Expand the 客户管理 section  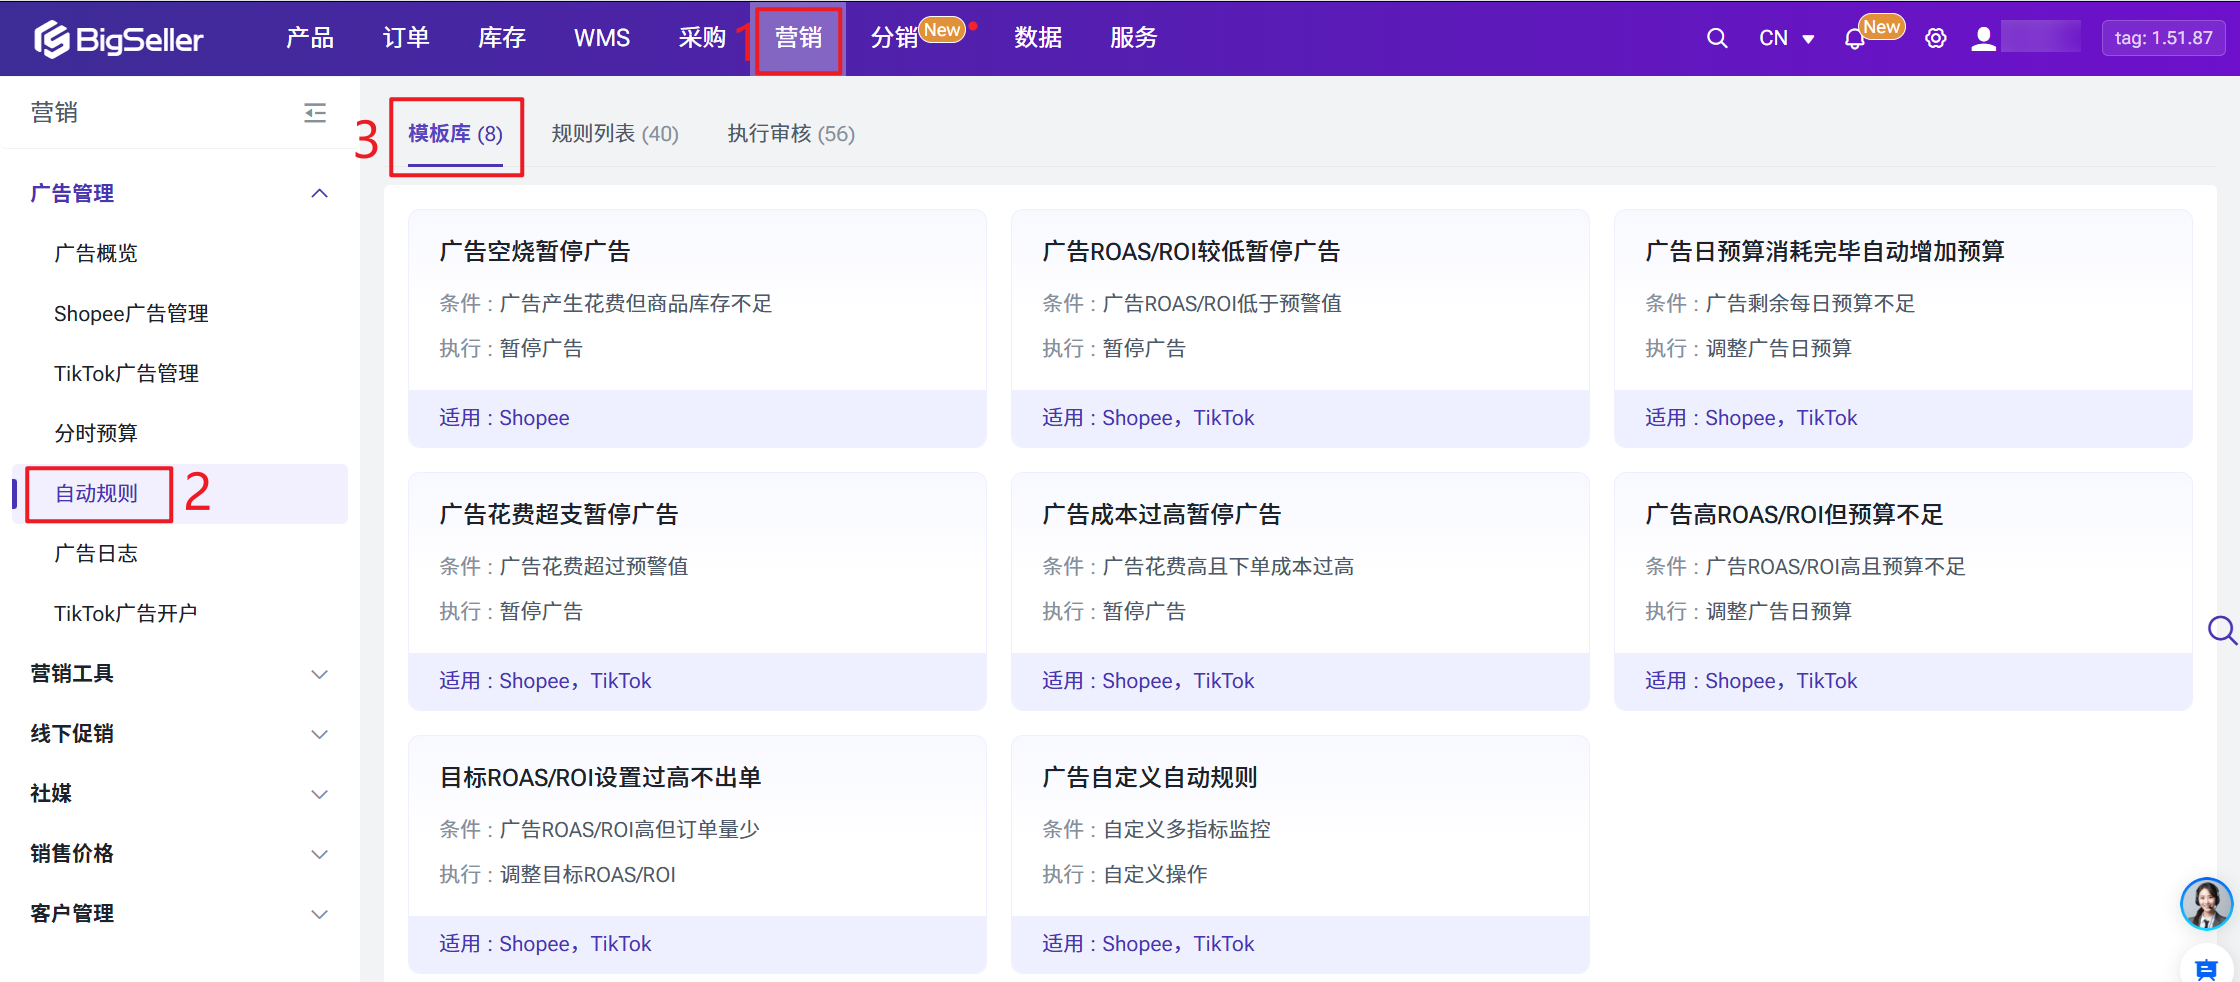point(319,914)
